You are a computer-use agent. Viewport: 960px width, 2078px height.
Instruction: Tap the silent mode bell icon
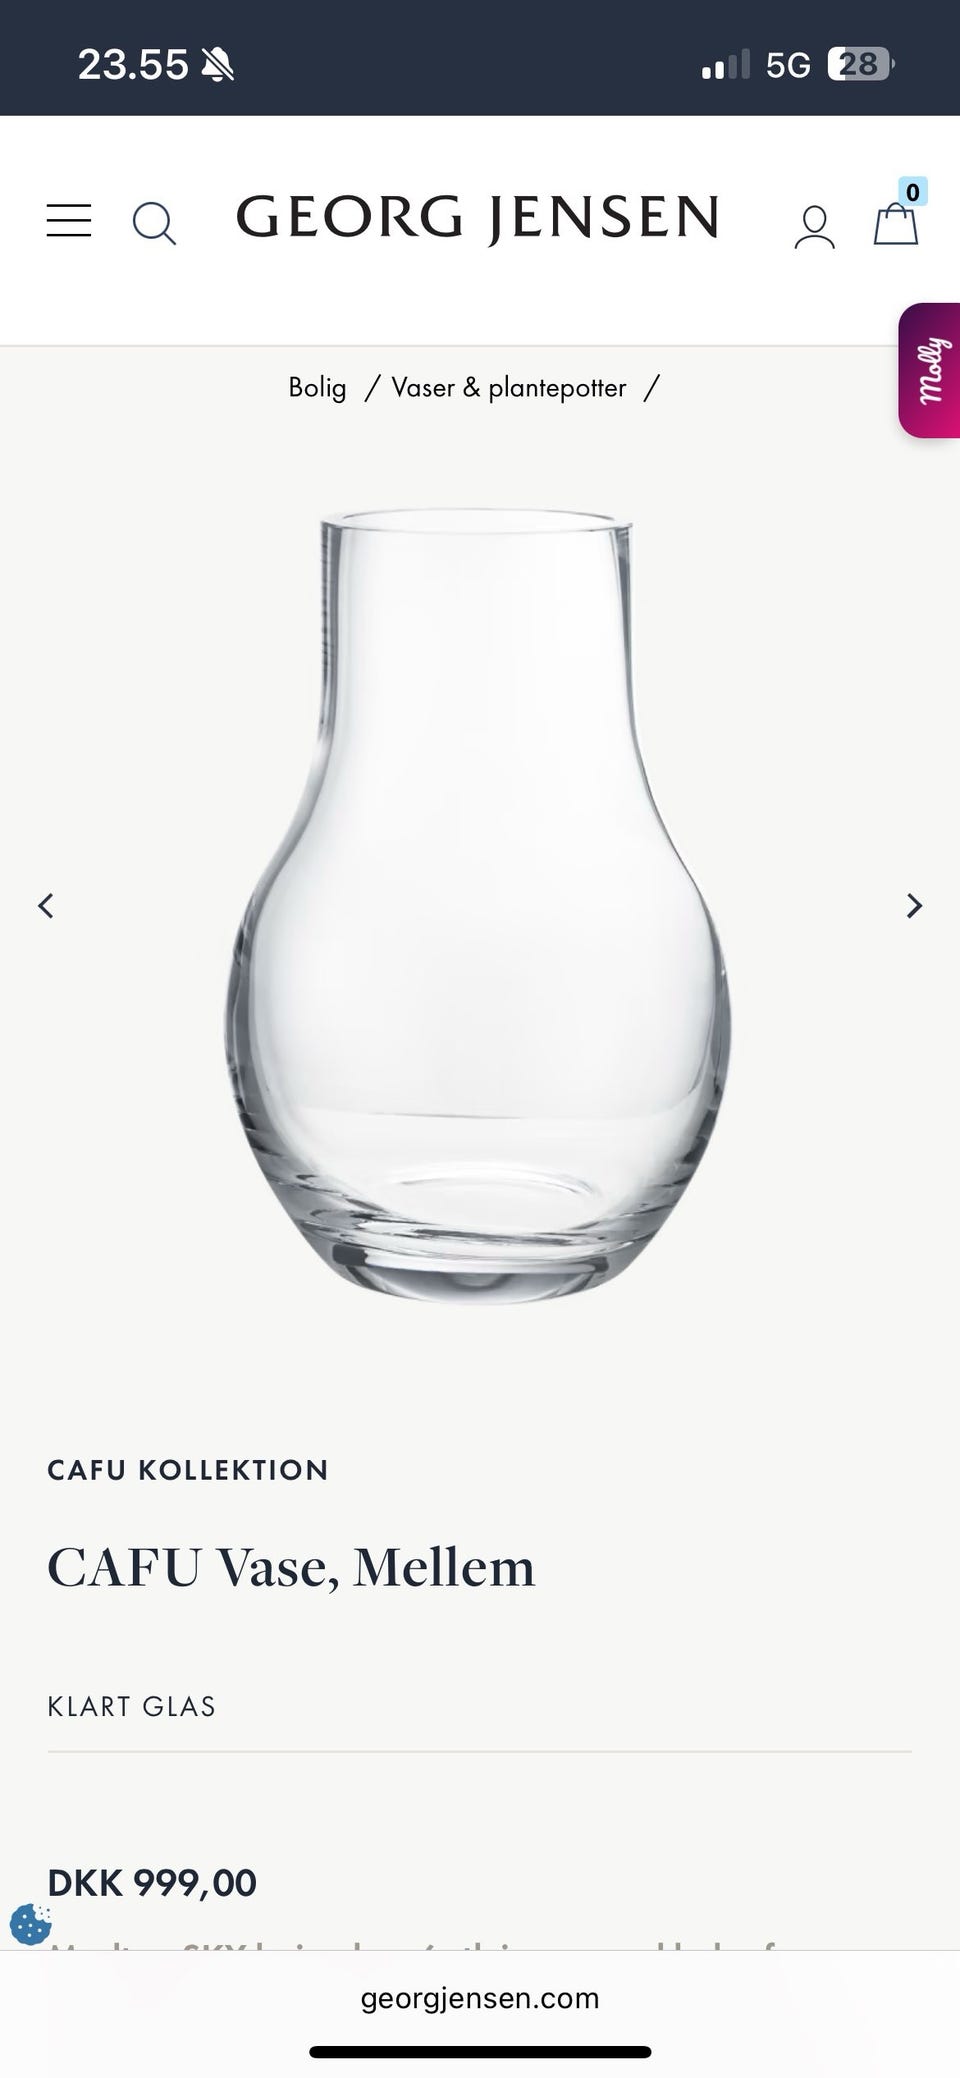click(x=218, y=65)
